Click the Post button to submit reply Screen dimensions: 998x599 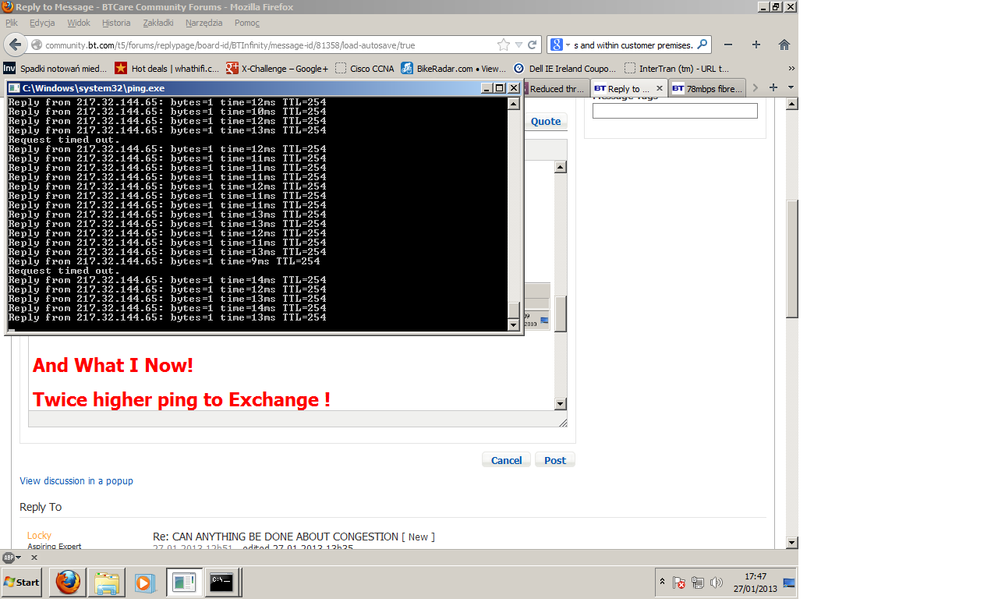coord(554,459)
